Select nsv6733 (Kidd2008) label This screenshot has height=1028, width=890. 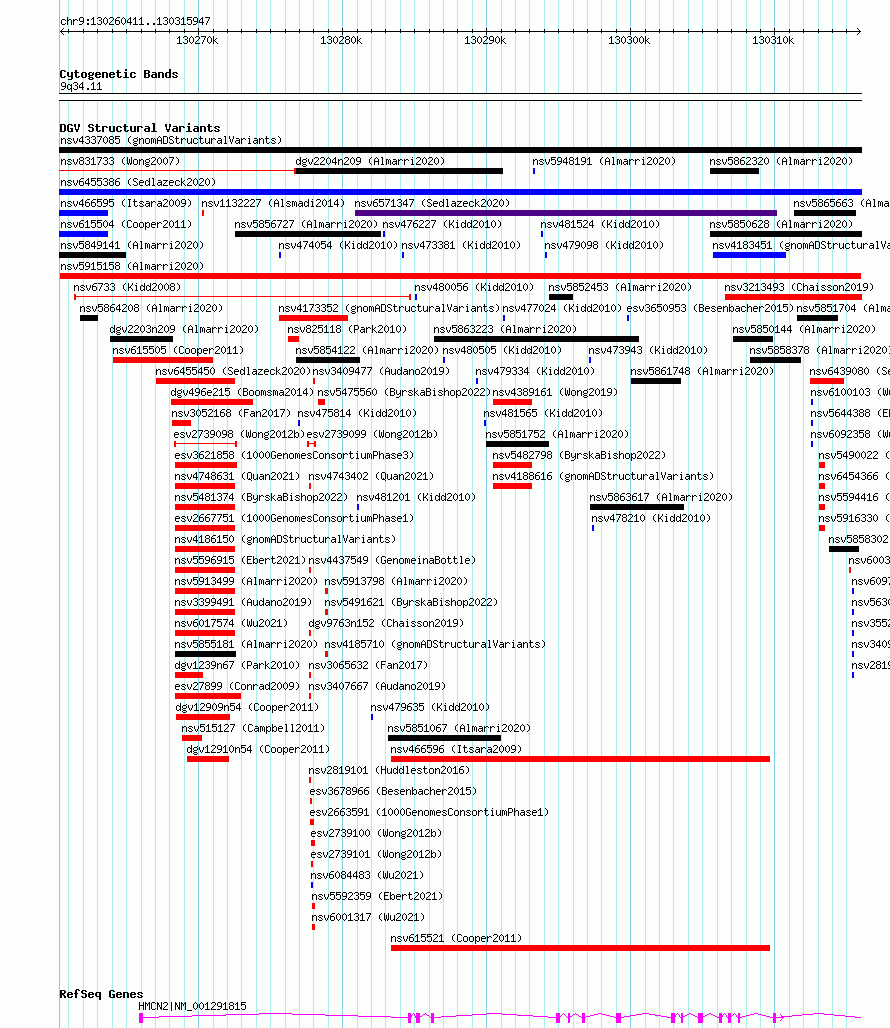pyautogui.click(x=127, y=287)
